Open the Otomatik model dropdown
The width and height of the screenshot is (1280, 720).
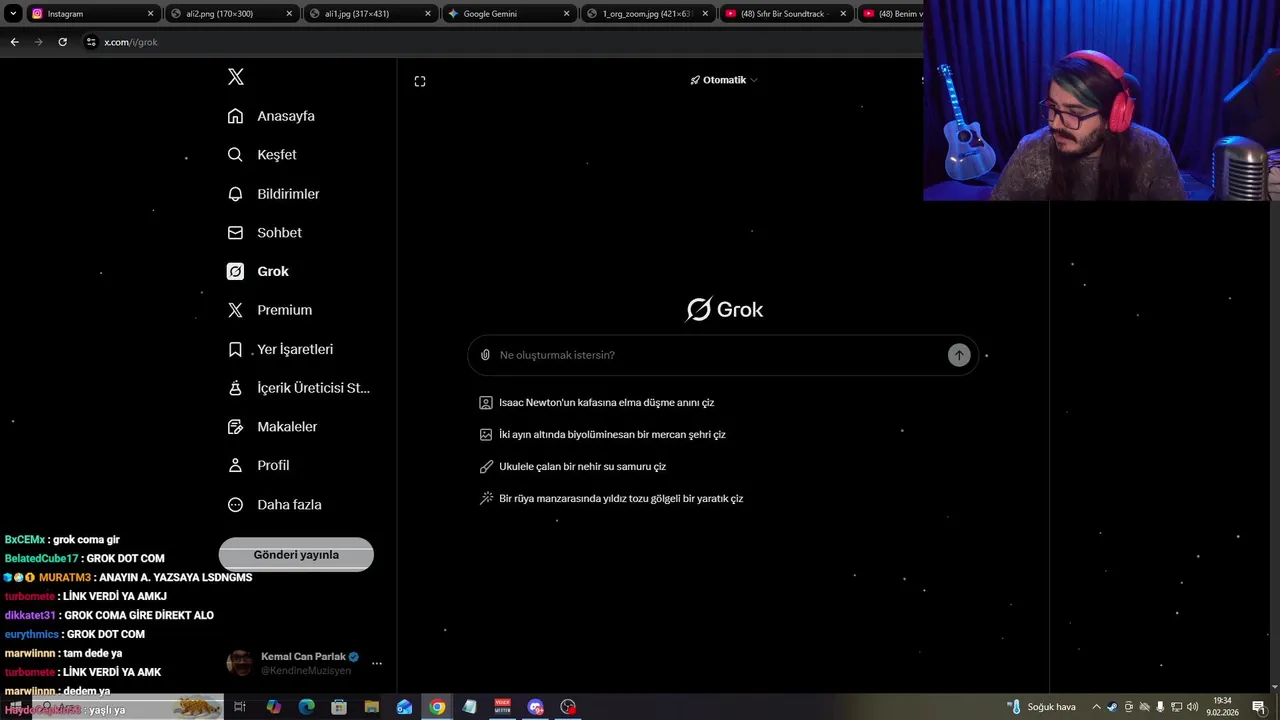pos(724,80)
